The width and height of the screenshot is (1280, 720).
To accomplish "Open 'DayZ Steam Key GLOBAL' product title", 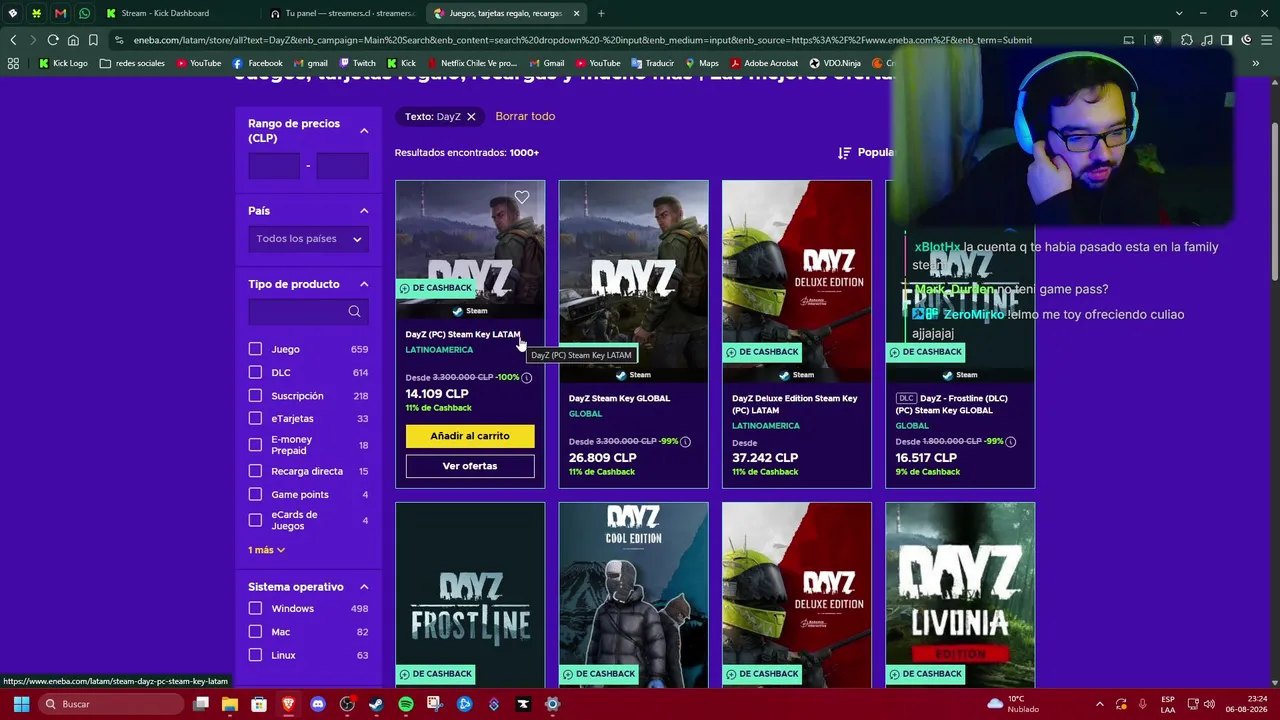I will coord(619,398).
